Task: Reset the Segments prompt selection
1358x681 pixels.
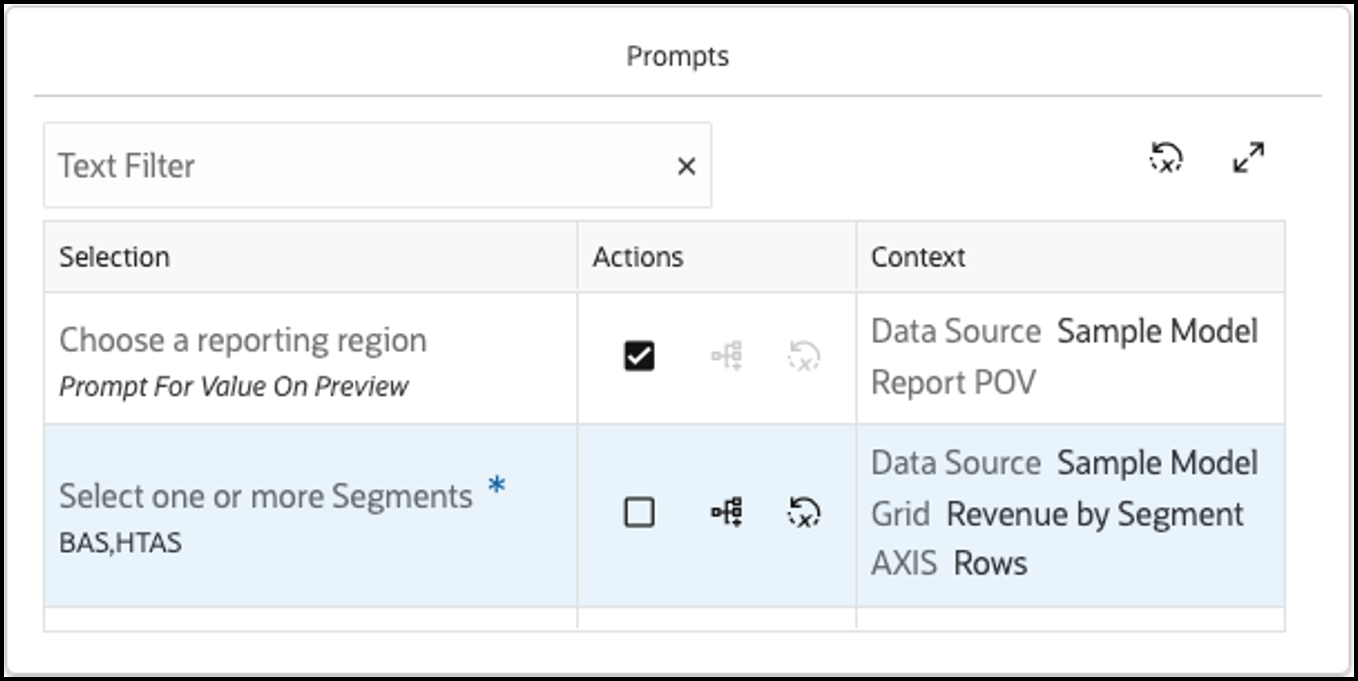Action: click(x=804, y=513)
